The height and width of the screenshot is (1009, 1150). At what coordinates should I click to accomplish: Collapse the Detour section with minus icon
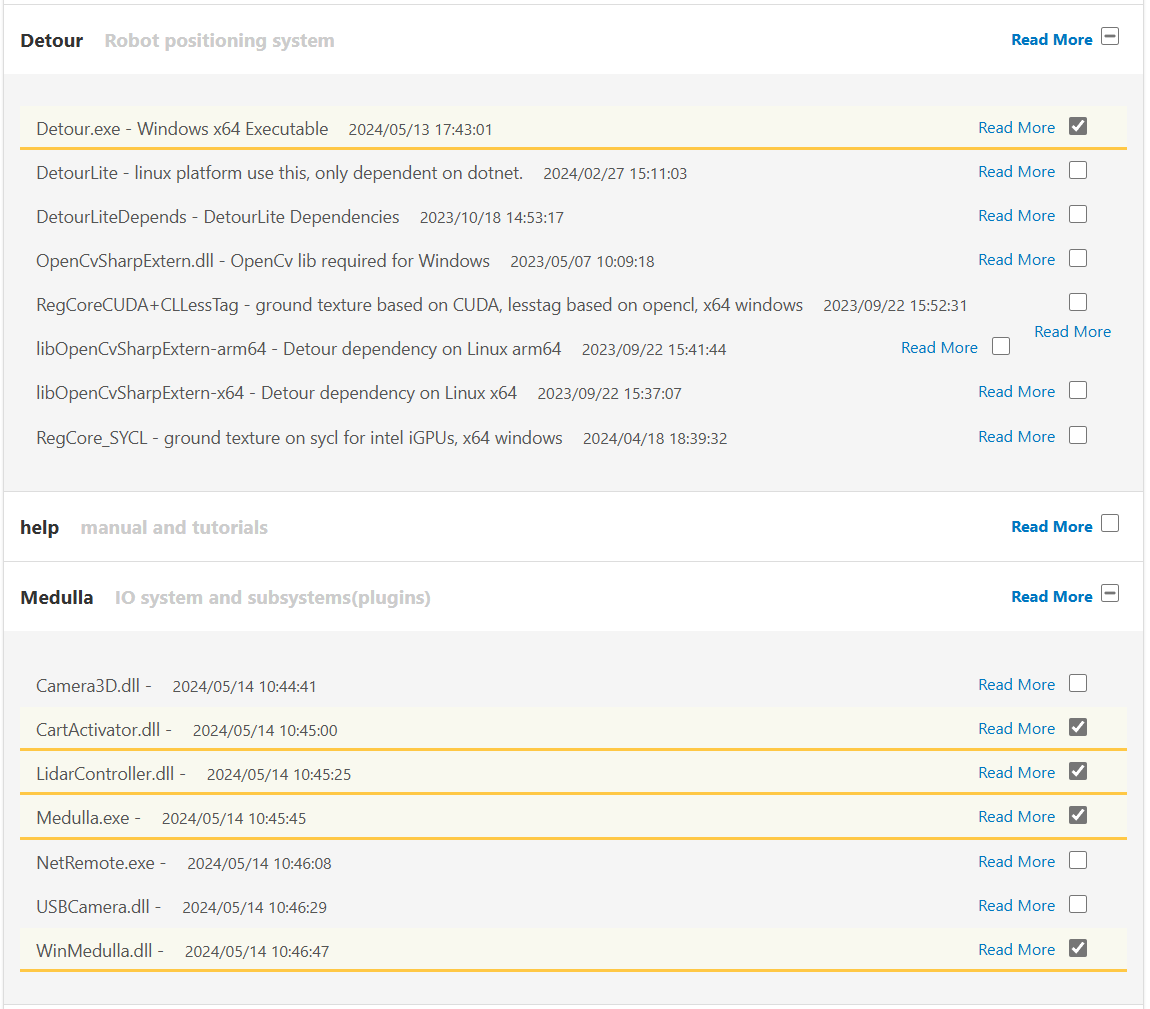point(1109,37)
